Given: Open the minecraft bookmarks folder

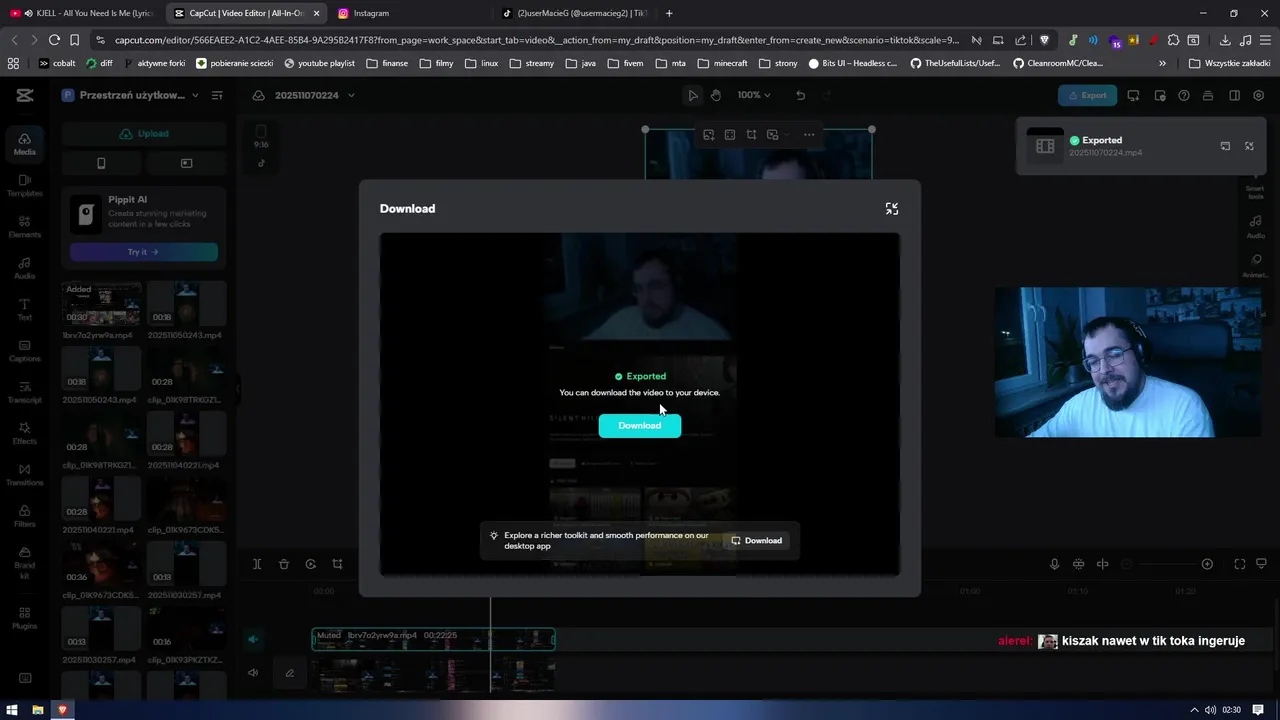Looking at the screenshot, I should [x=723, y=63].
